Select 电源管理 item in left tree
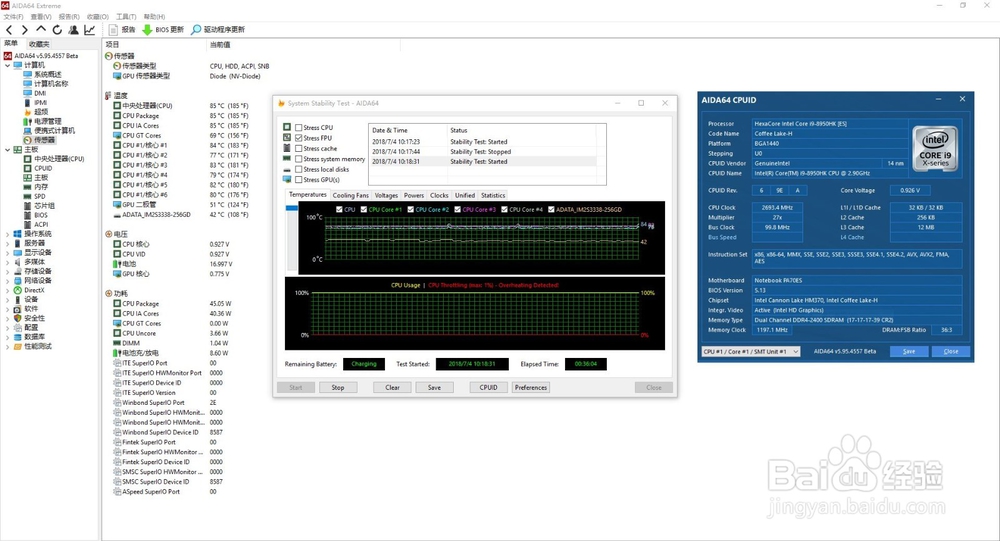The image size is (1000, 541). (48, 121)
